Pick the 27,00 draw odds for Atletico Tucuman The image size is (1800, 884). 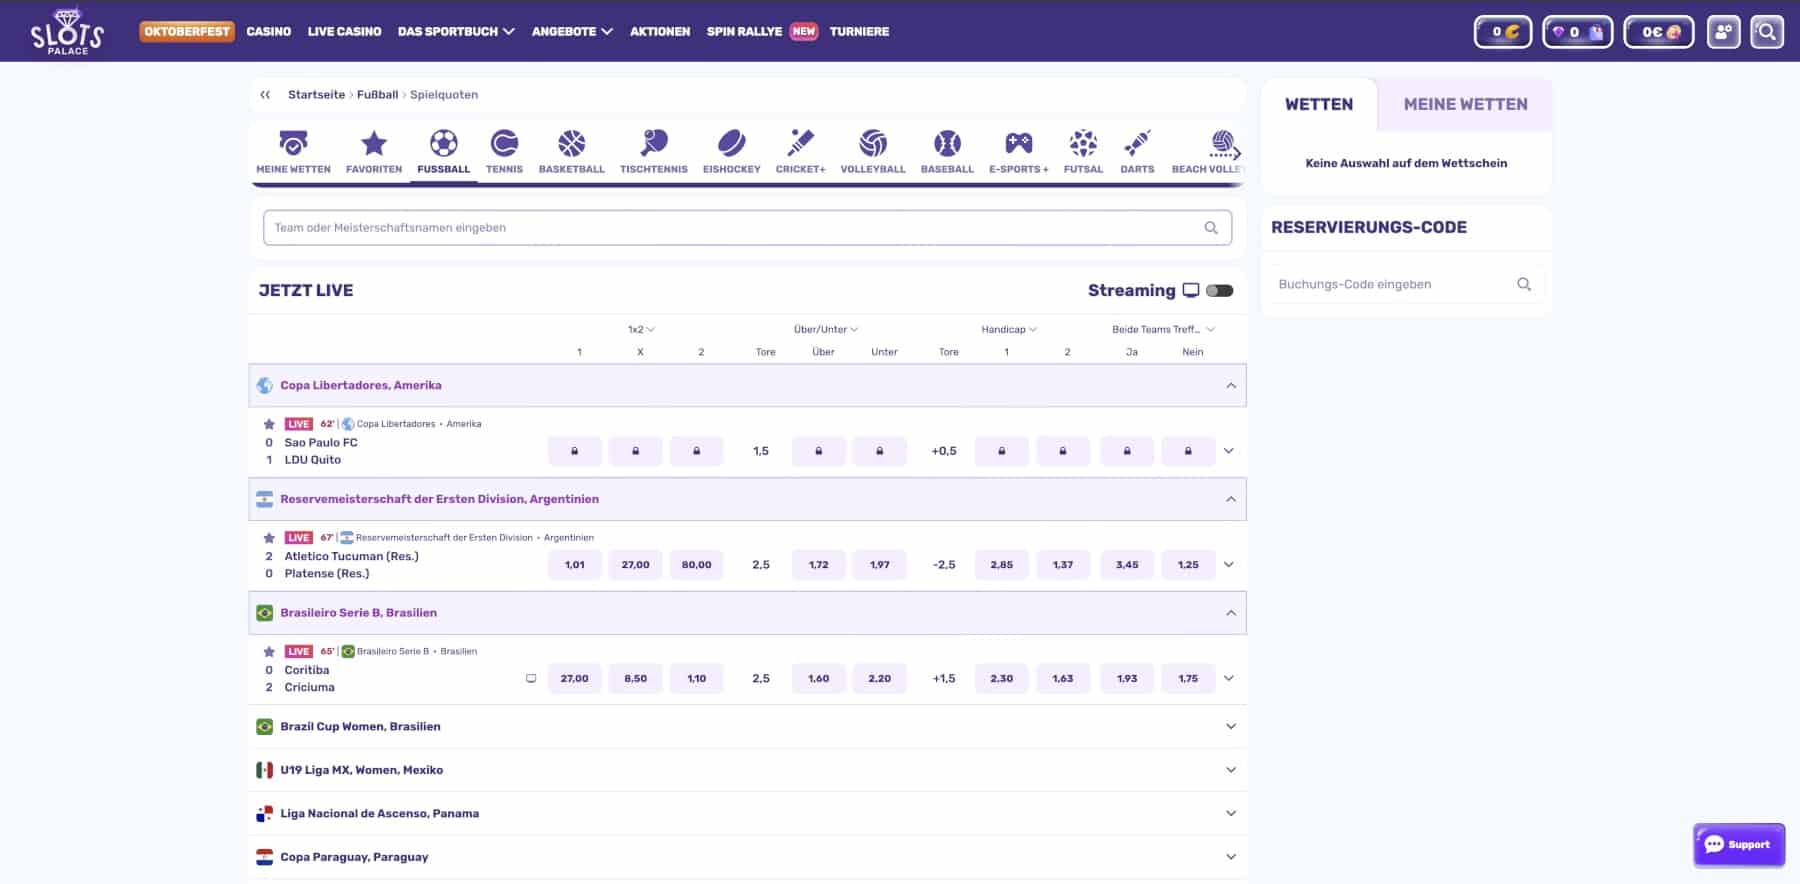[635, 565]
